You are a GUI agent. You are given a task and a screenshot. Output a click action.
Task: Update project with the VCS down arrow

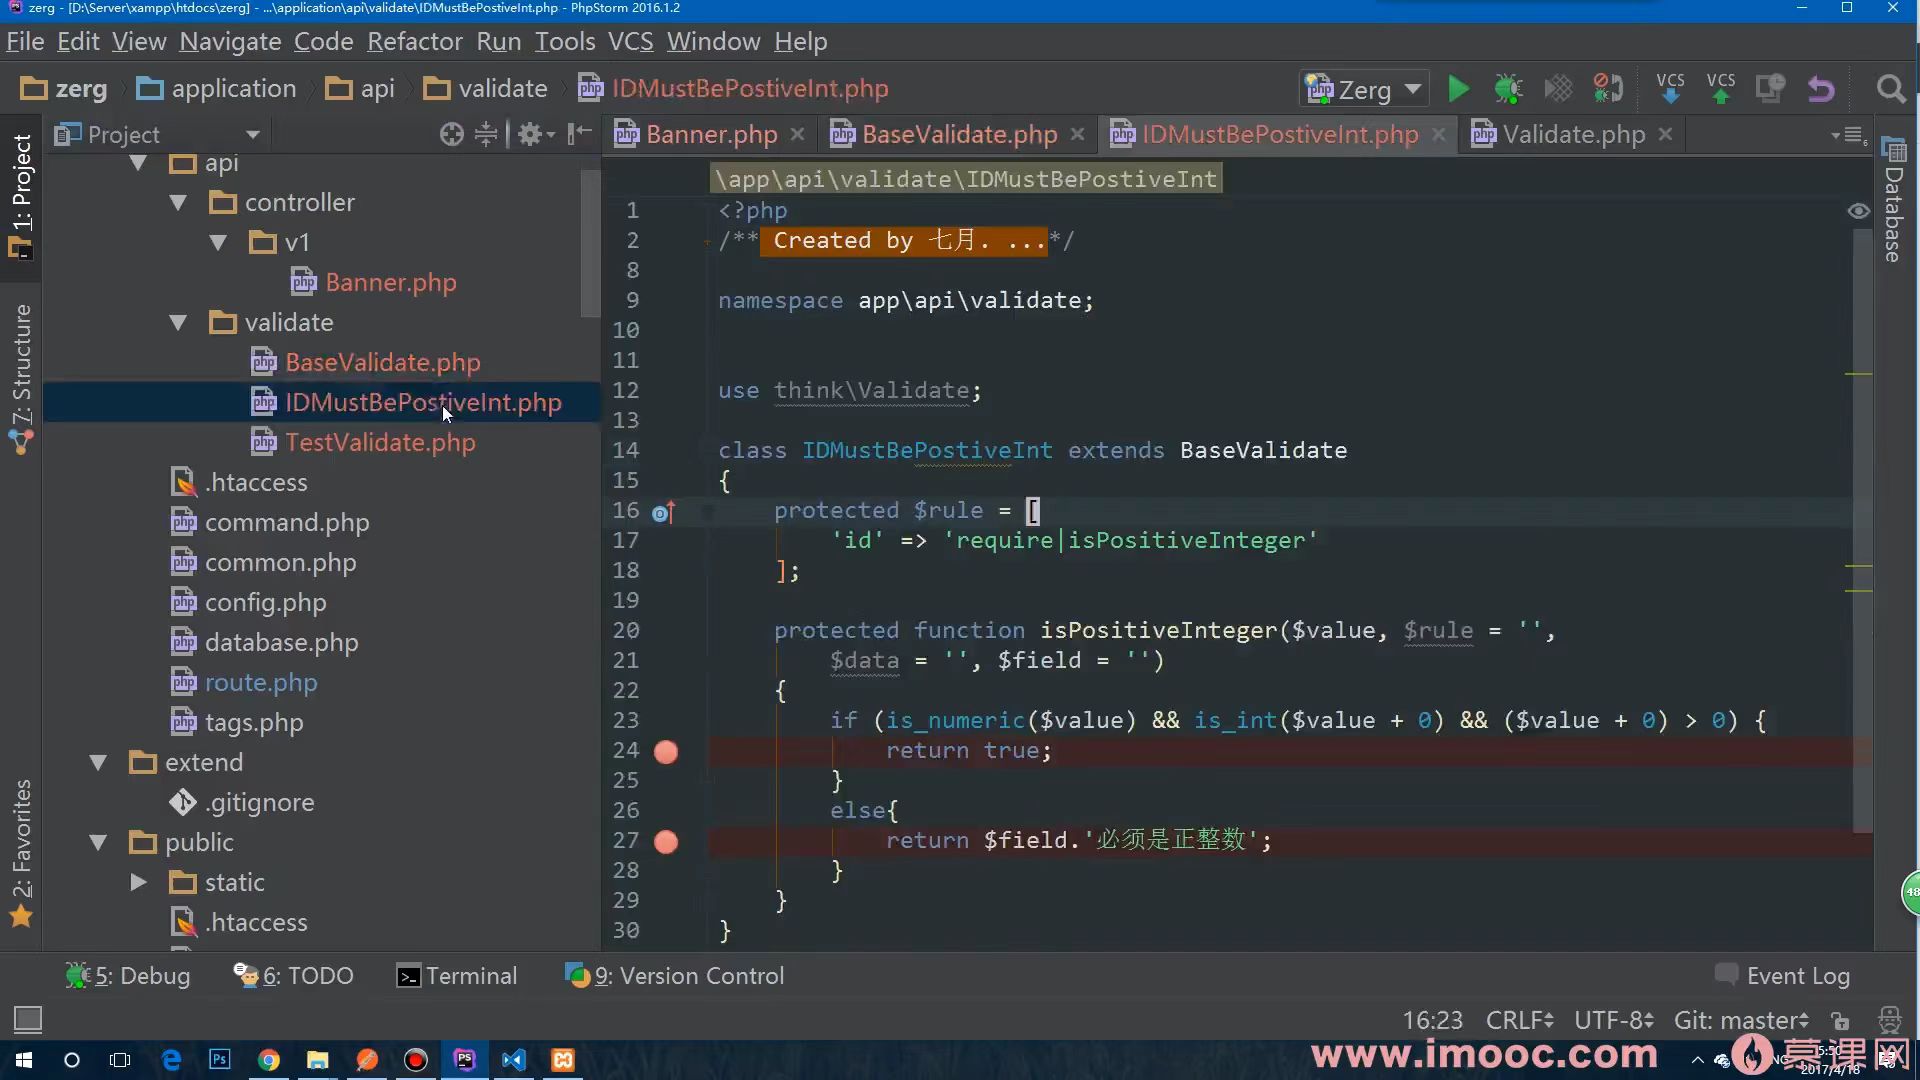tap(1670, 88)
